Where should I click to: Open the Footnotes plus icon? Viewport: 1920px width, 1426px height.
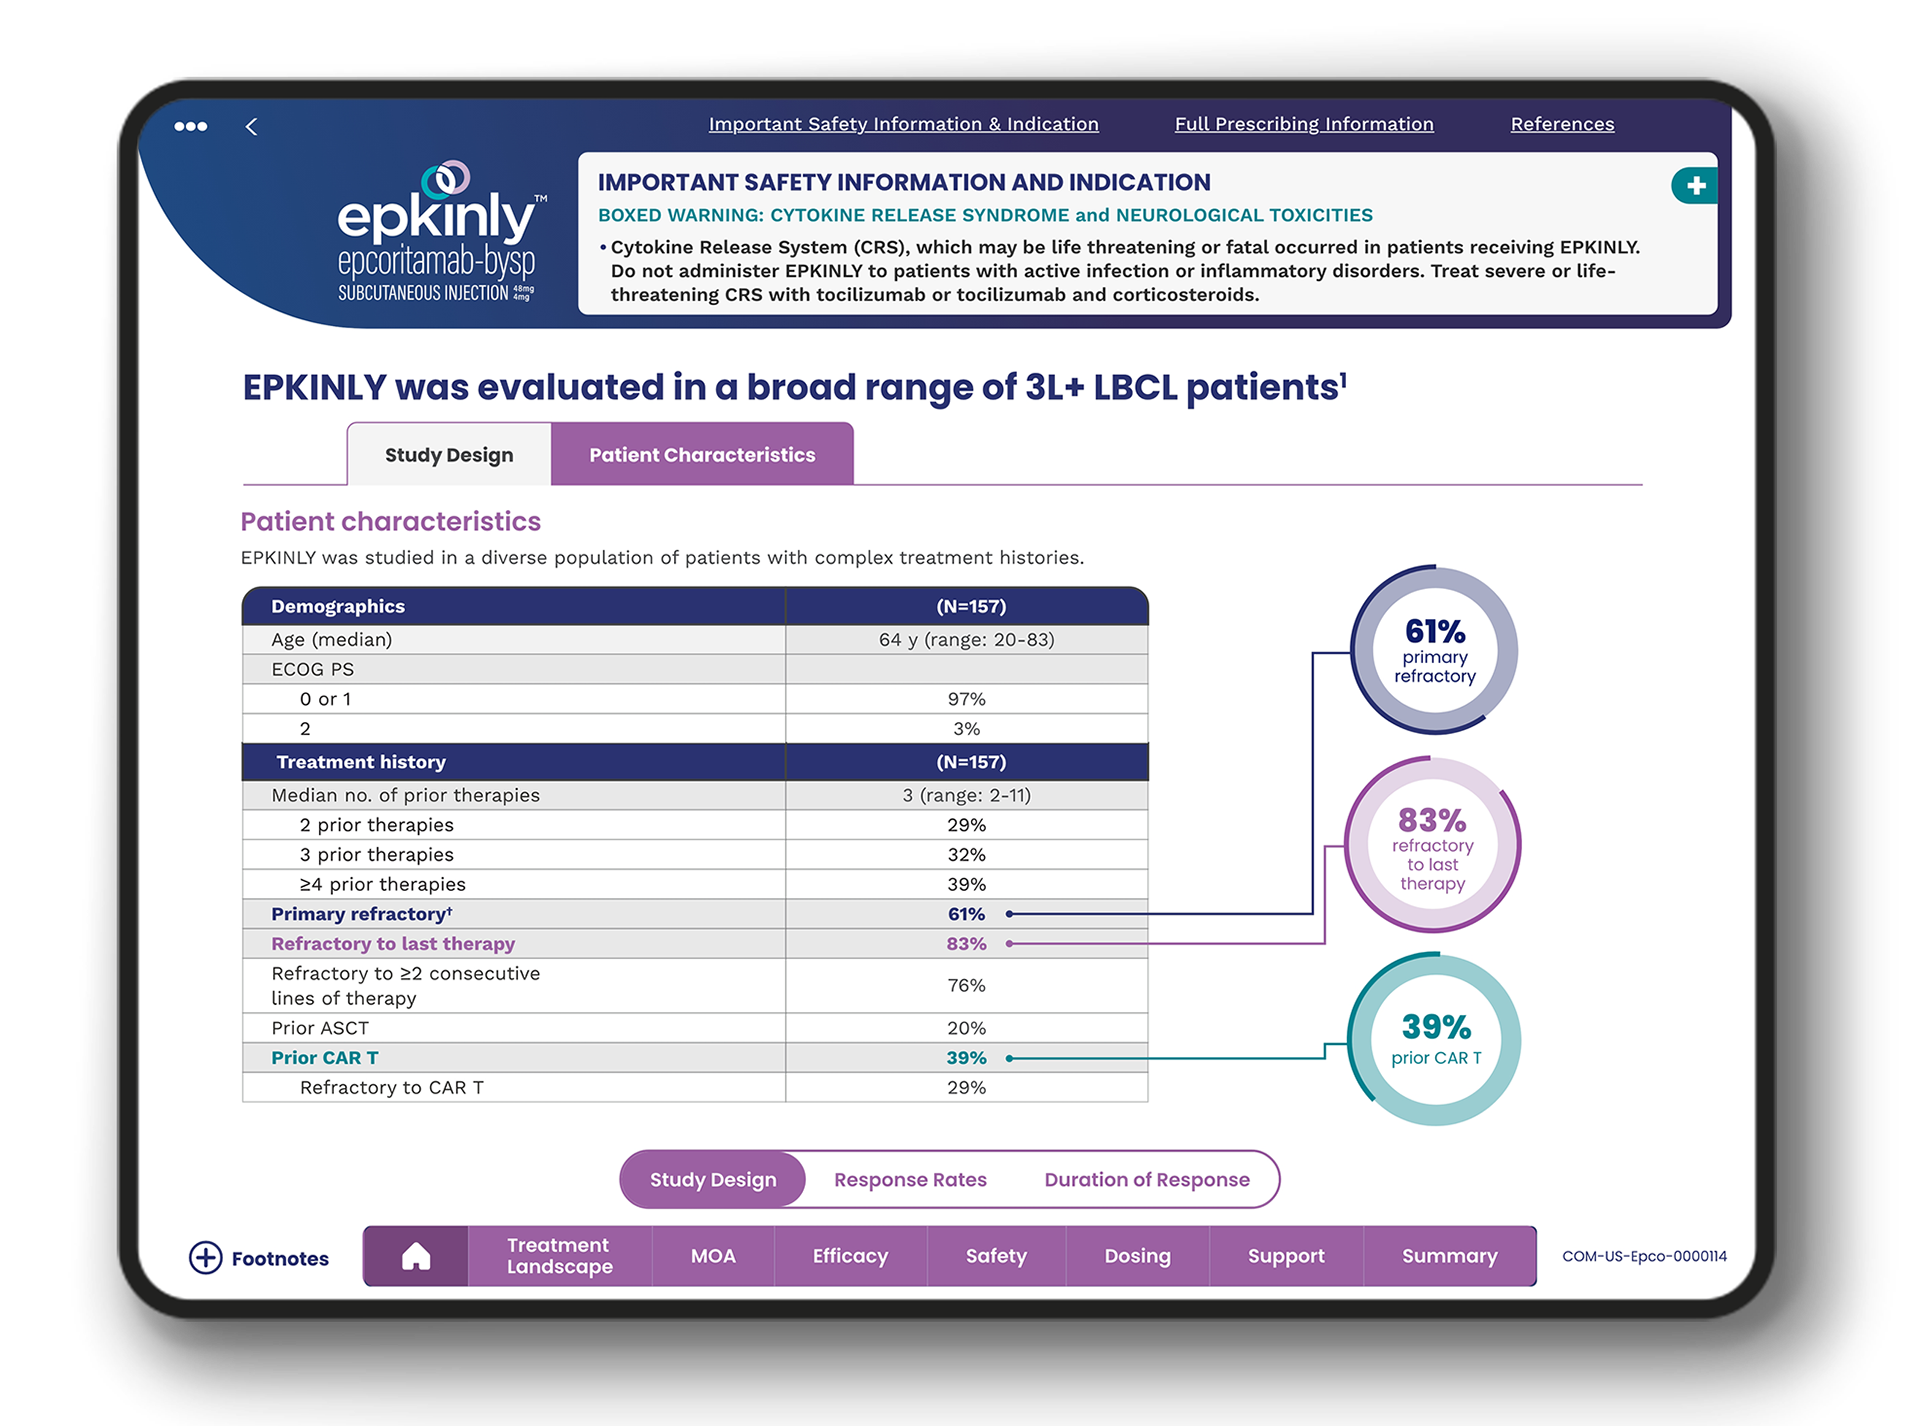click(x=206, y=1258)
